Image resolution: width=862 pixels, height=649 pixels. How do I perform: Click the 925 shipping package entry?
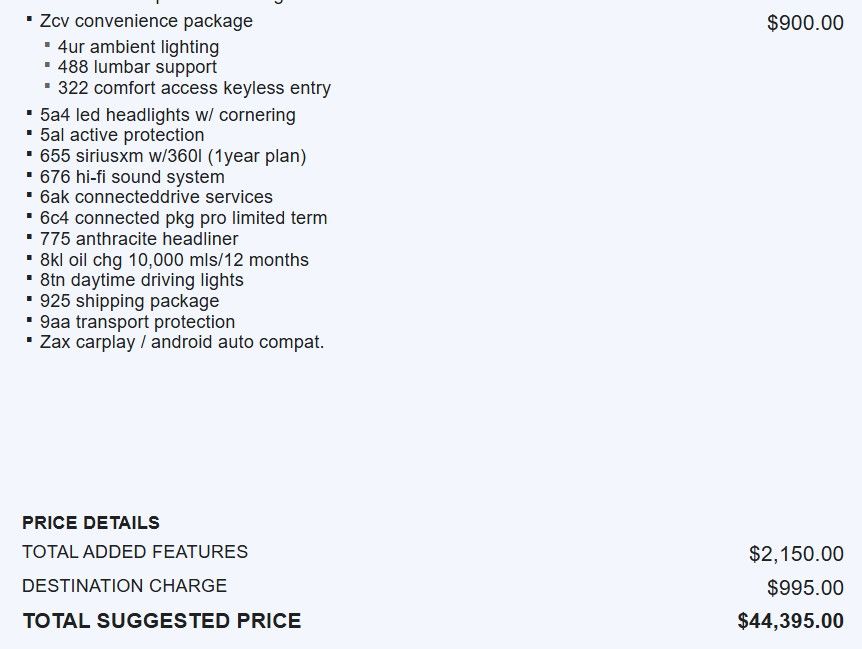tap(129, 301)
